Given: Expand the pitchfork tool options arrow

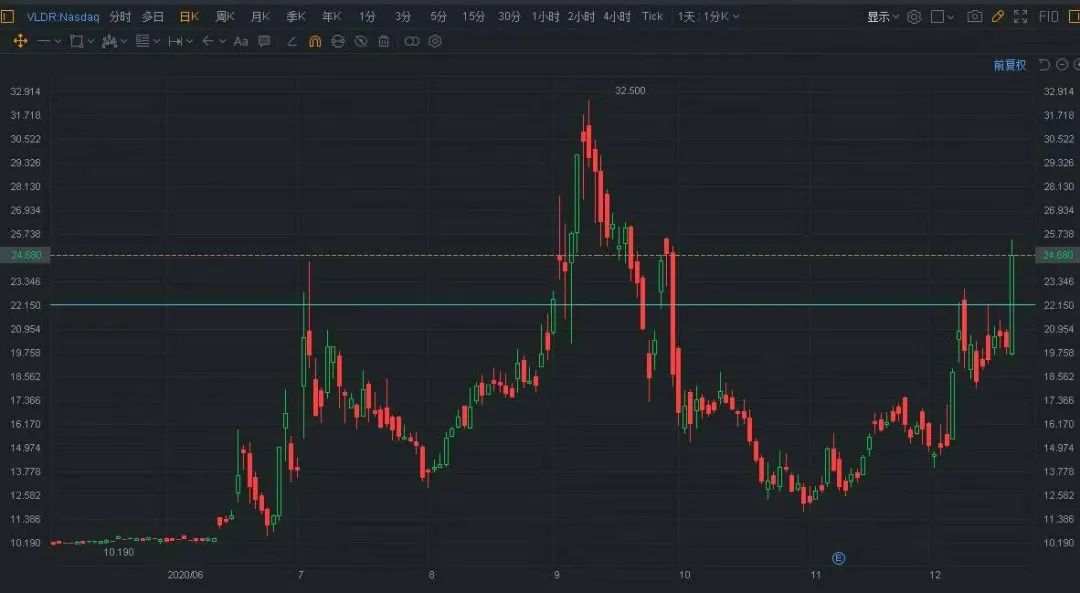Looking at the screenshot, I should pyautogui.click(x=123, y=42).
